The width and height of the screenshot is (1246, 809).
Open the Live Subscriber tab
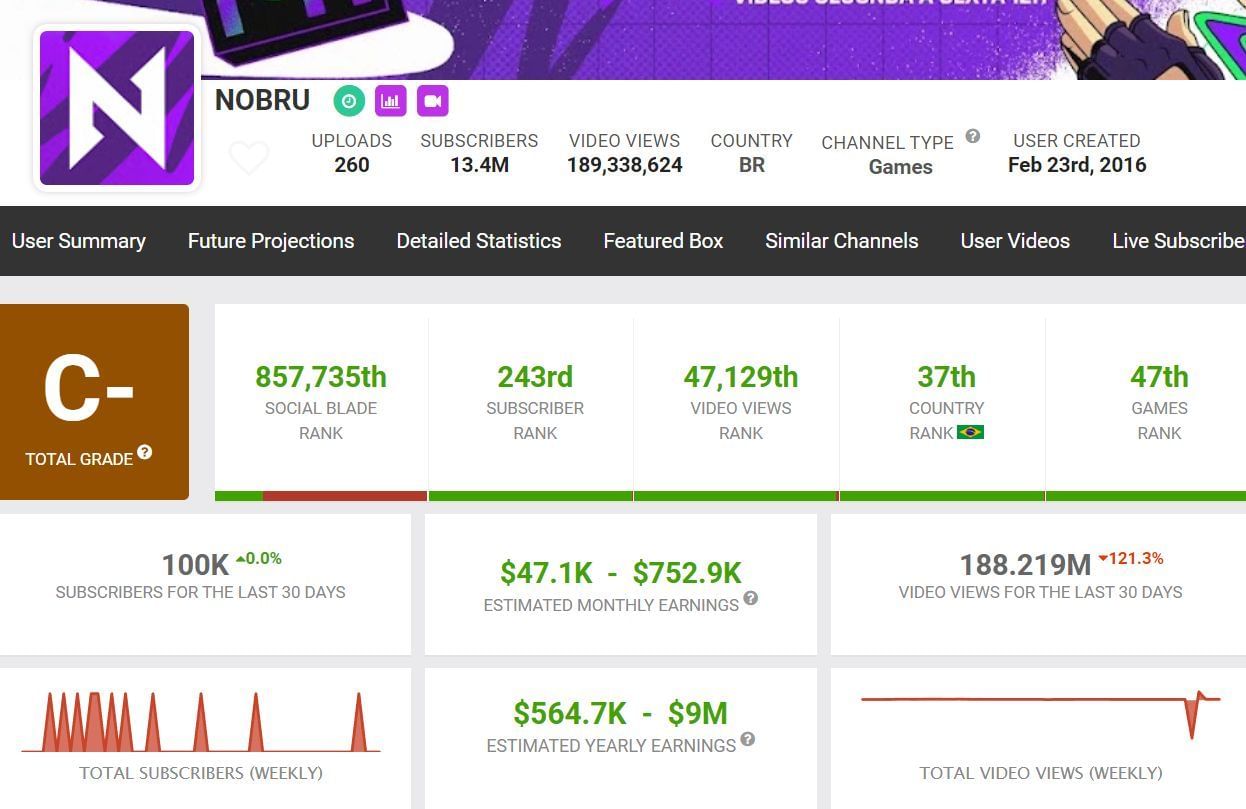click(x=1178, y=241)
